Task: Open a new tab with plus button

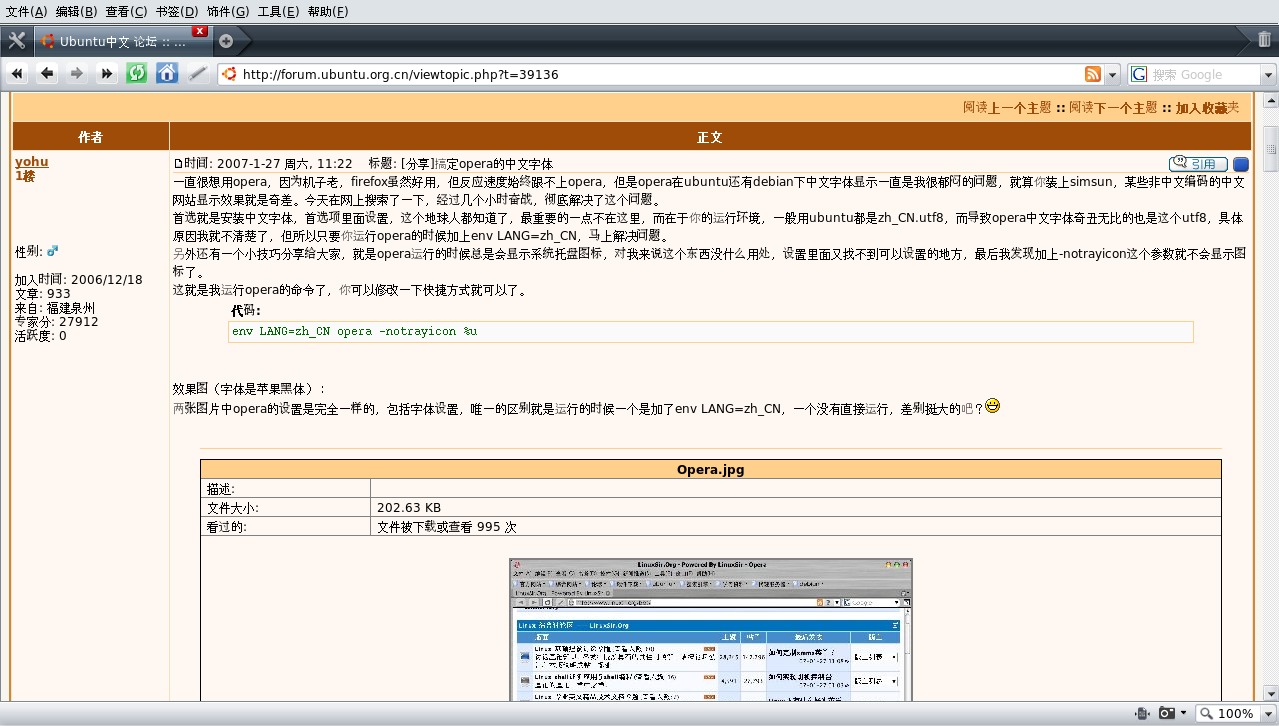Action: 226,41
